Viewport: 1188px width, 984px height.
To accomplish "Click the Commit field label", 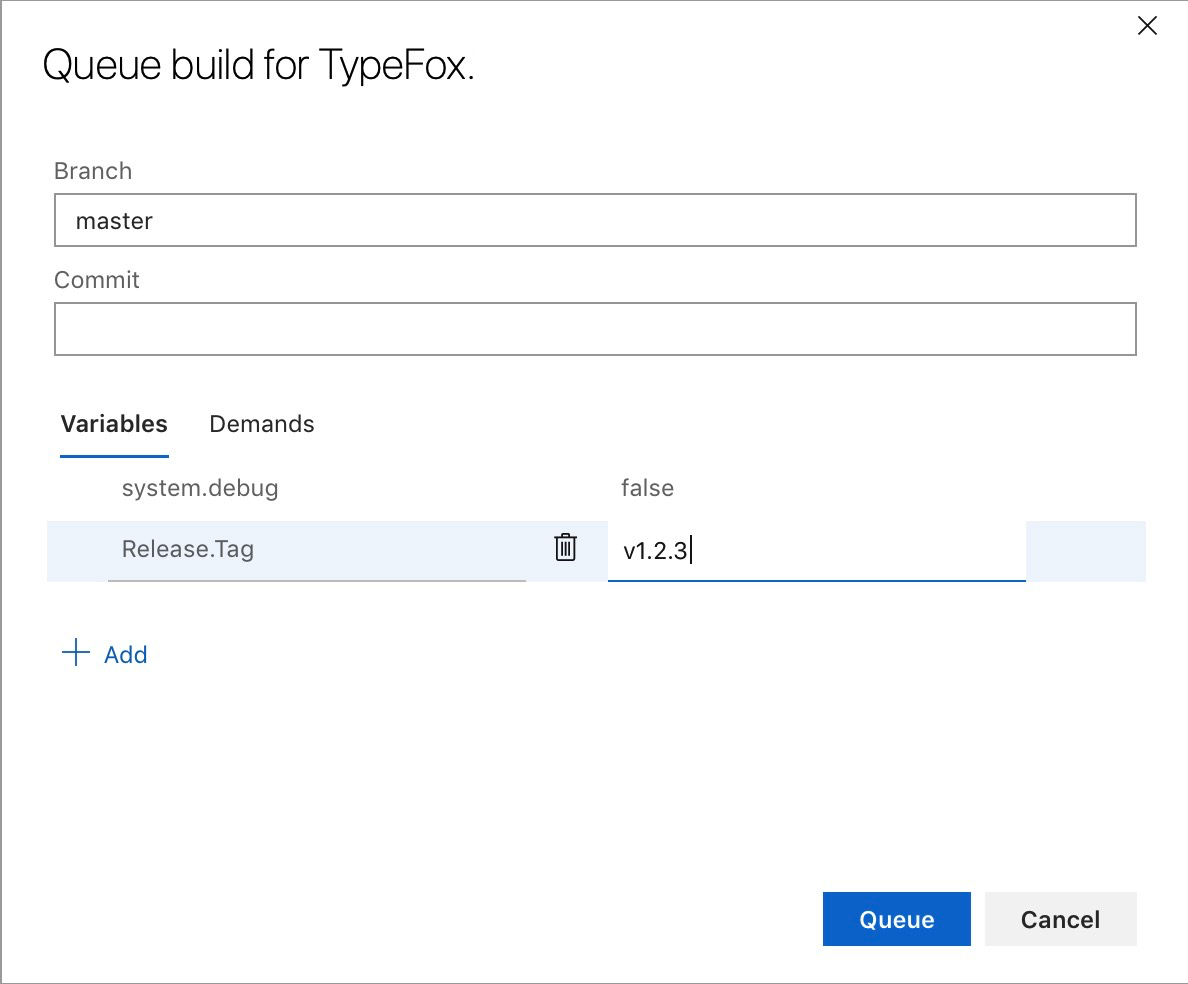I will [x=97, y=280].
